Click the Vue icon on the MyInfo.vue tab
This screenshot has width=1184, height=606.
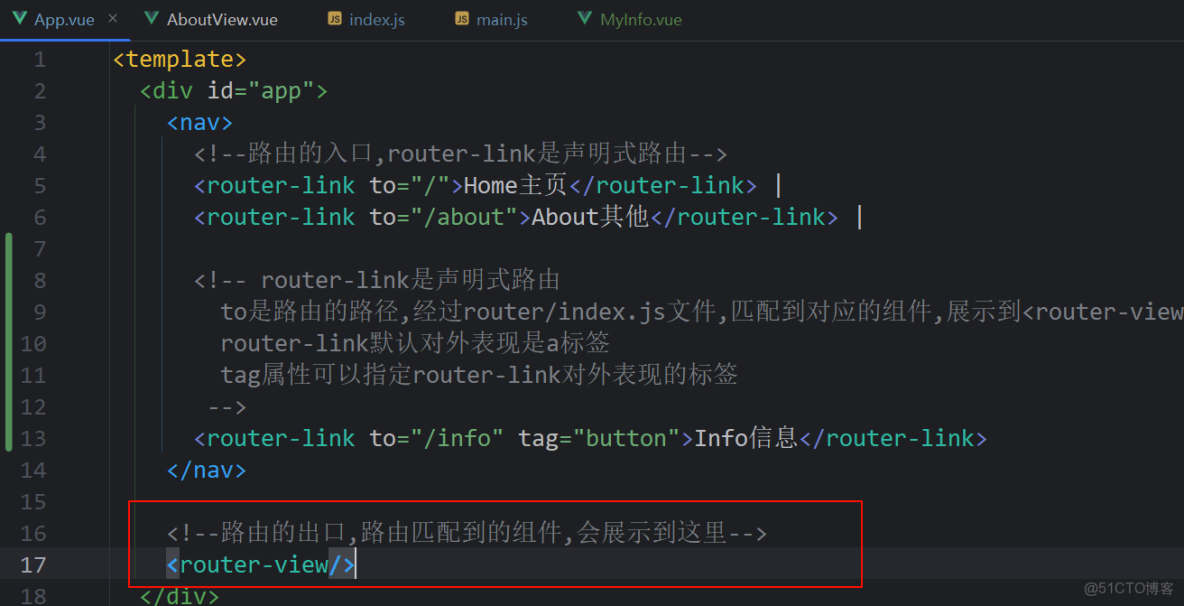tap(584, 18)
